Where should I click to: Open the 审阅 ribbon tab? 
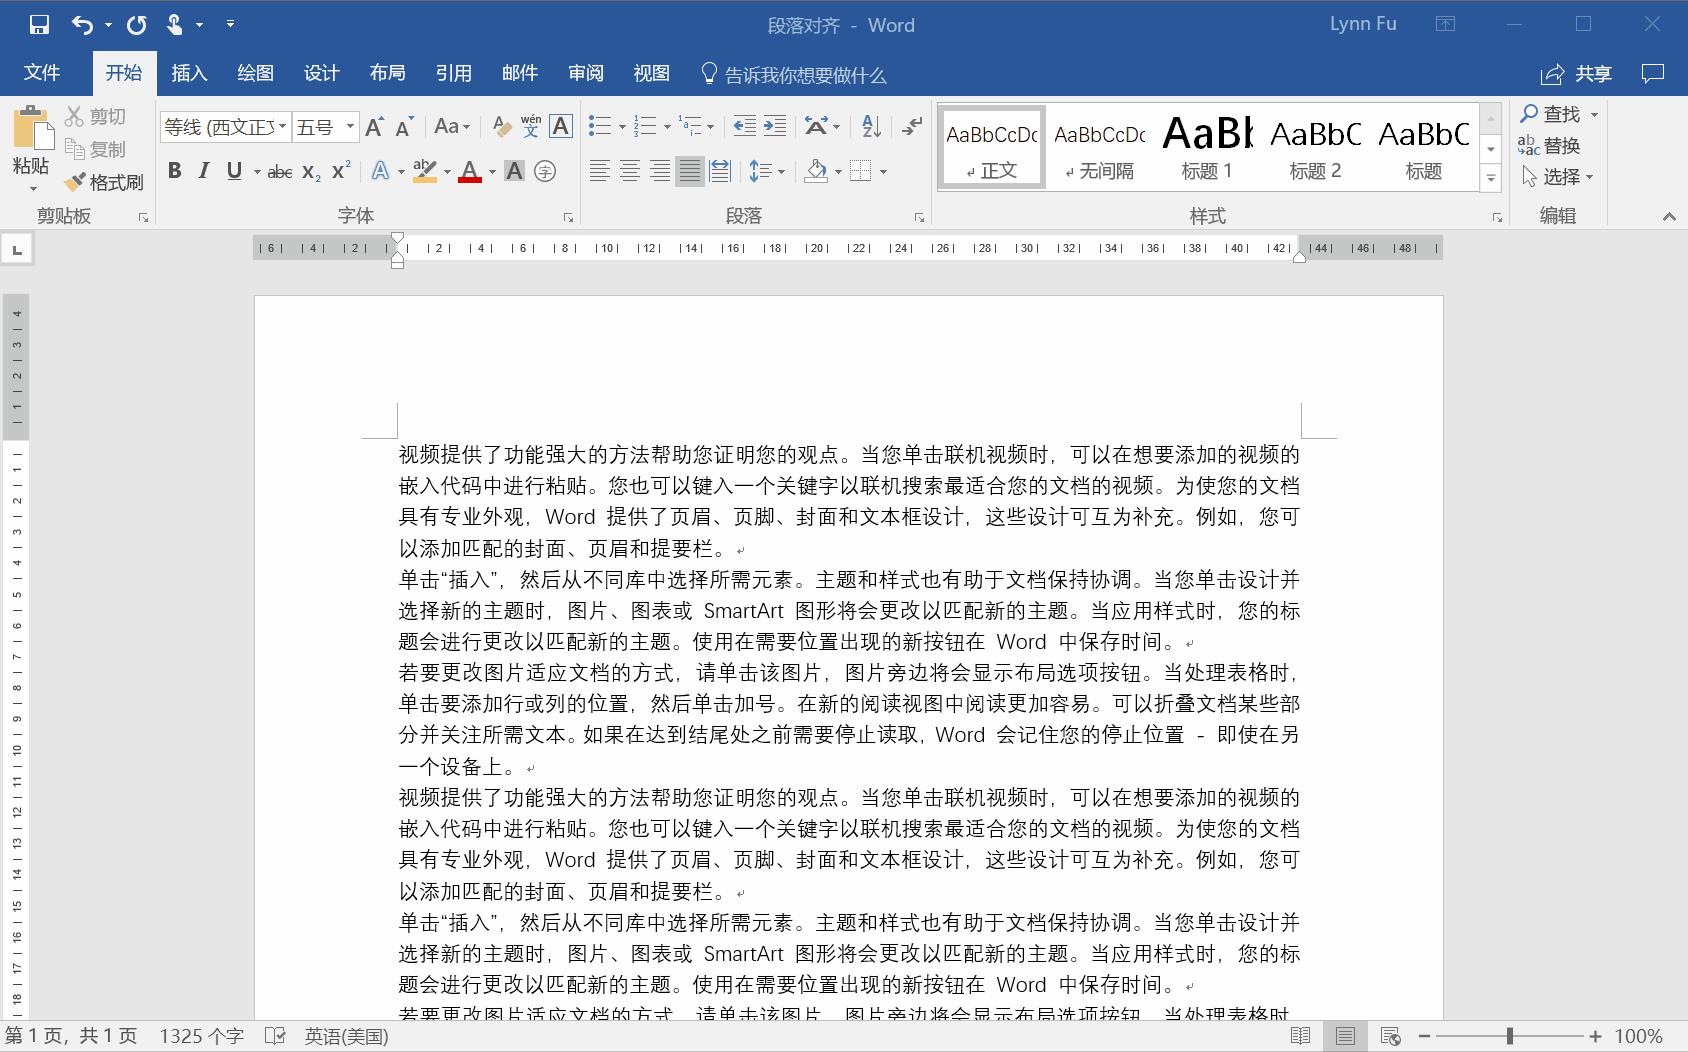pos(585,72)
